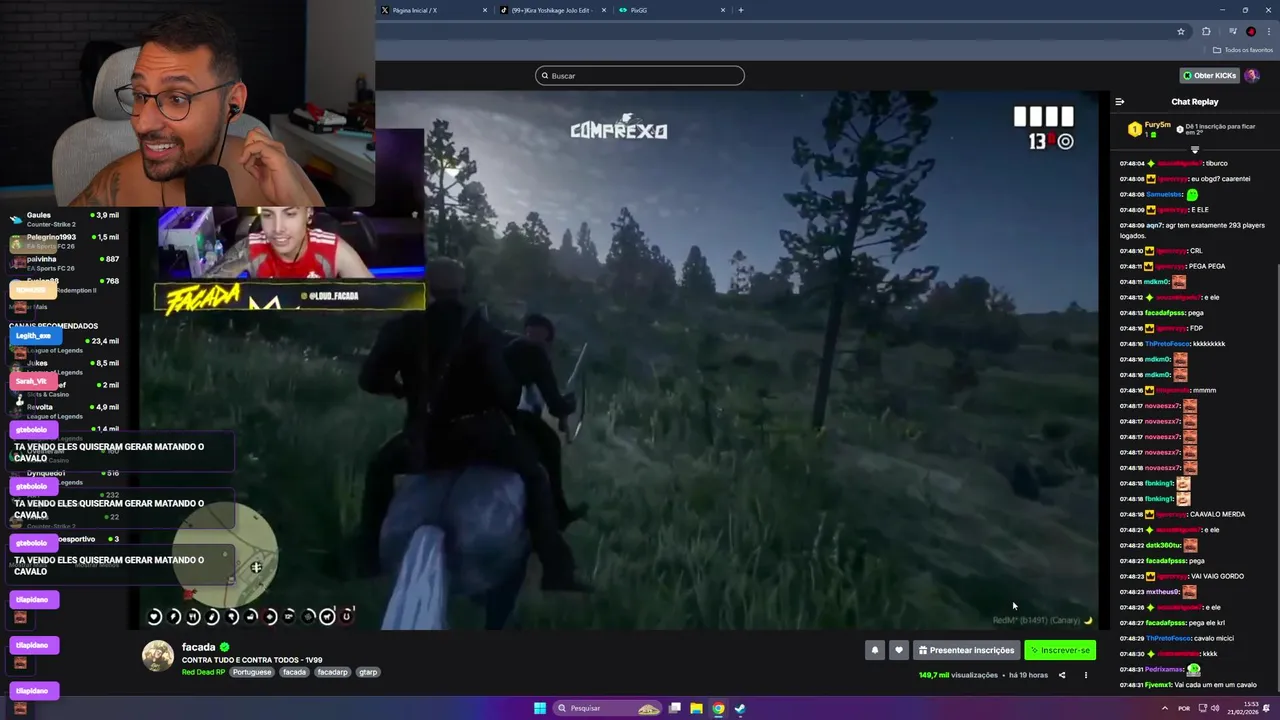
Task: Open Task View in the taskbar
Action: point(675,708)
